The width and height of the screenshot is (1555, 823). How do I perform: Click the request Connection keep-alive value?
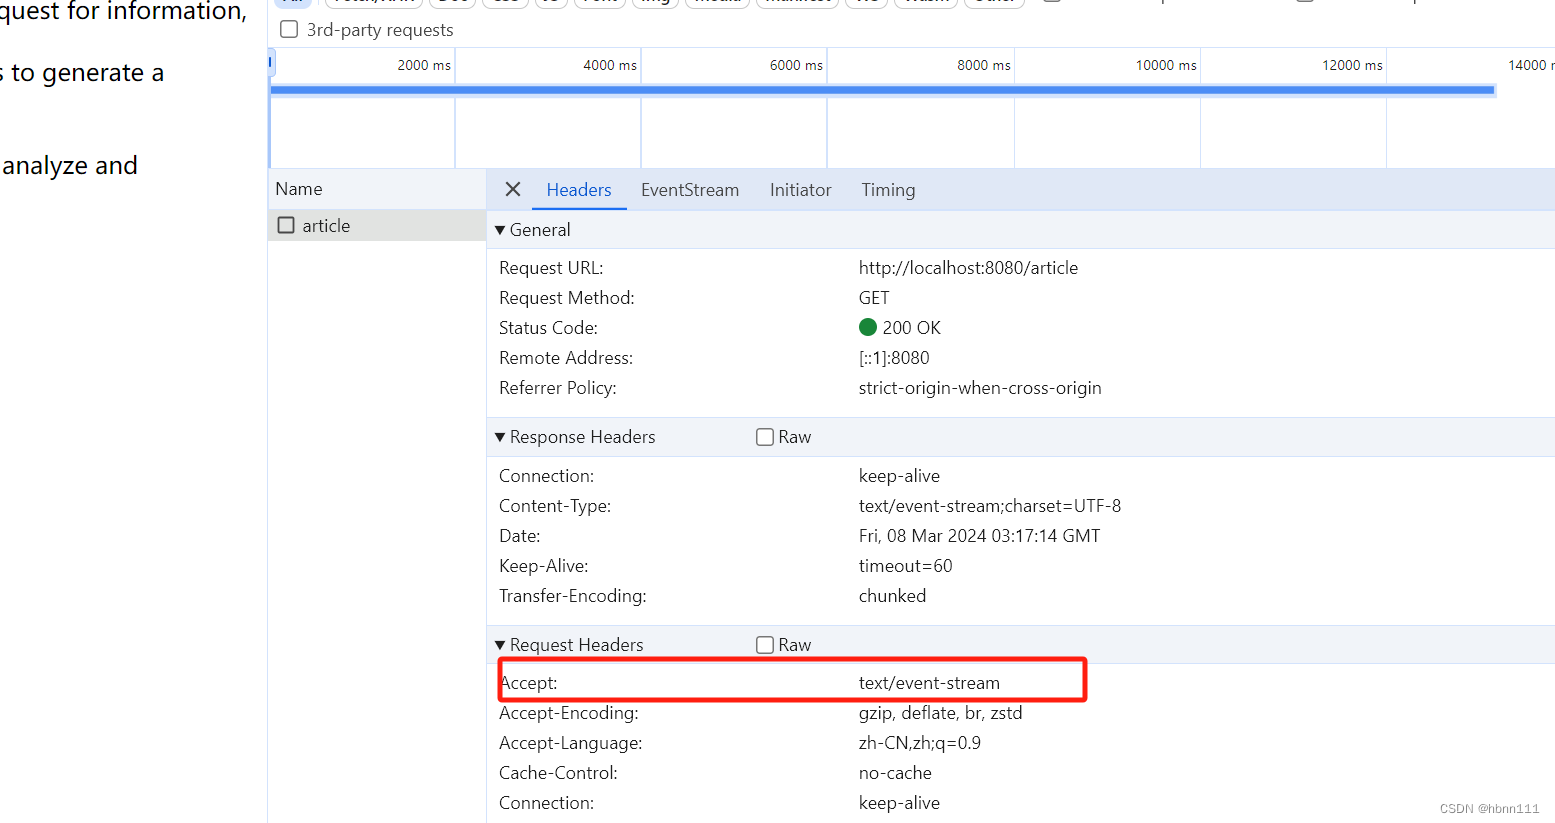(x=899, y=803)
